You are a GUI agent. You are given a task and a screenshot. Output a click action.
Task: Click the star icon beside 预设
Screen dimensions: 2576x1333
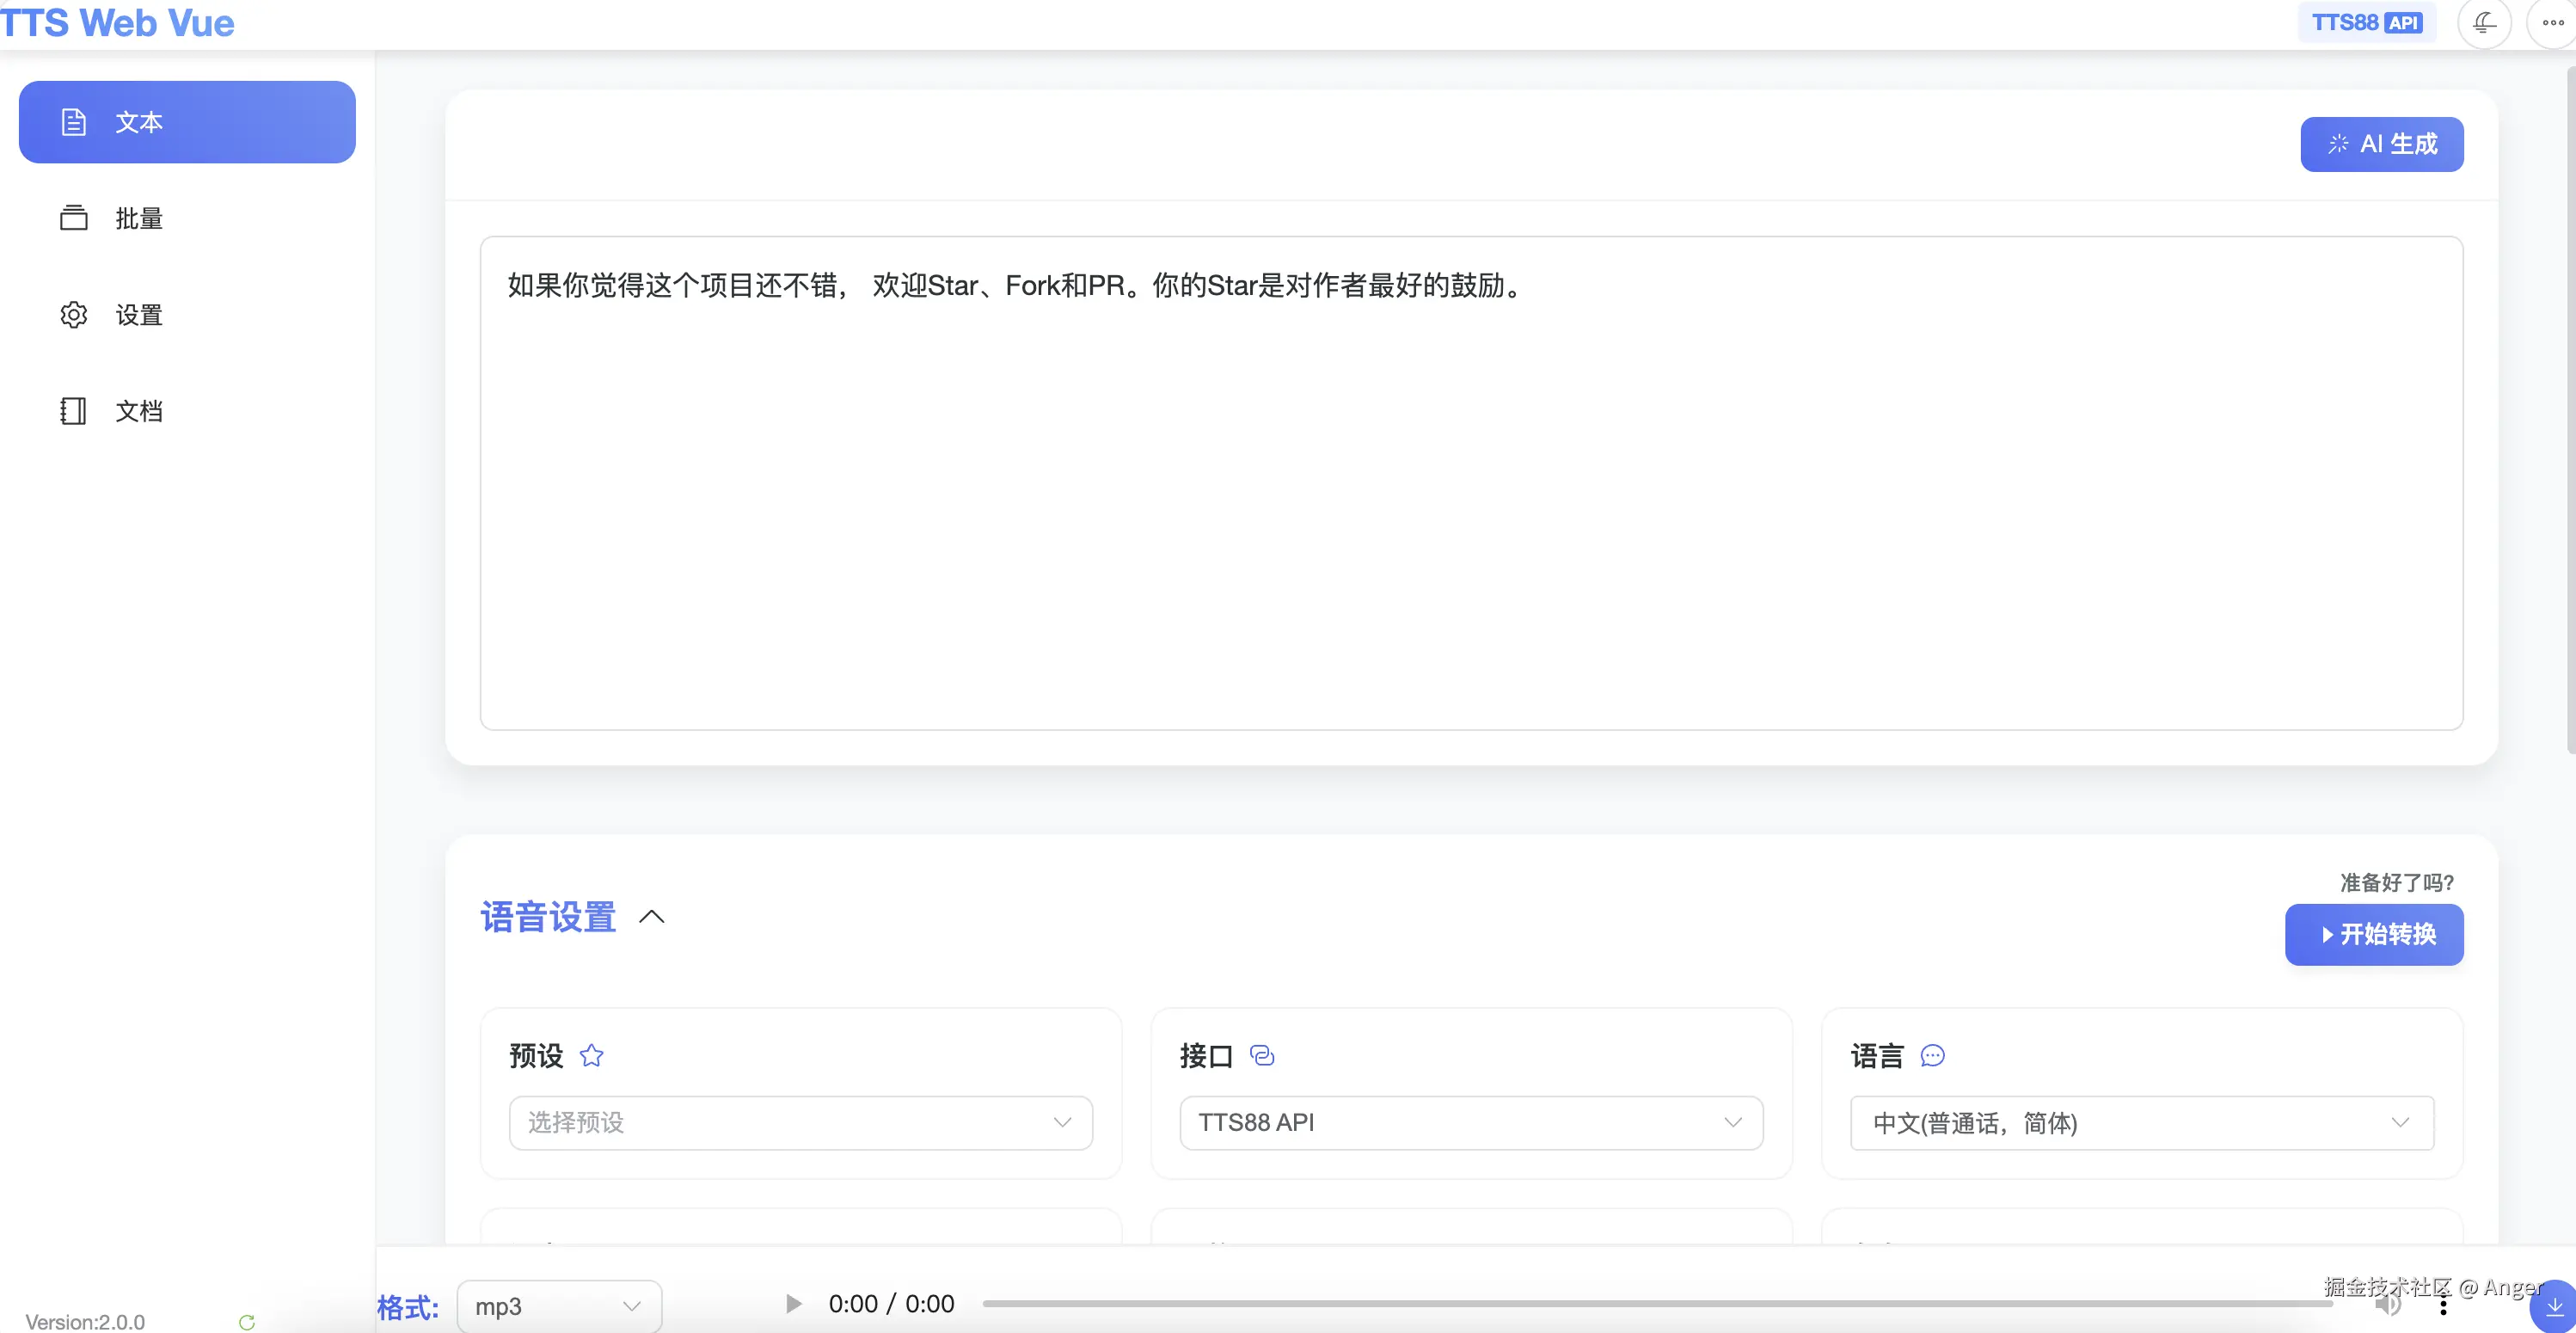pos(591,1056)
